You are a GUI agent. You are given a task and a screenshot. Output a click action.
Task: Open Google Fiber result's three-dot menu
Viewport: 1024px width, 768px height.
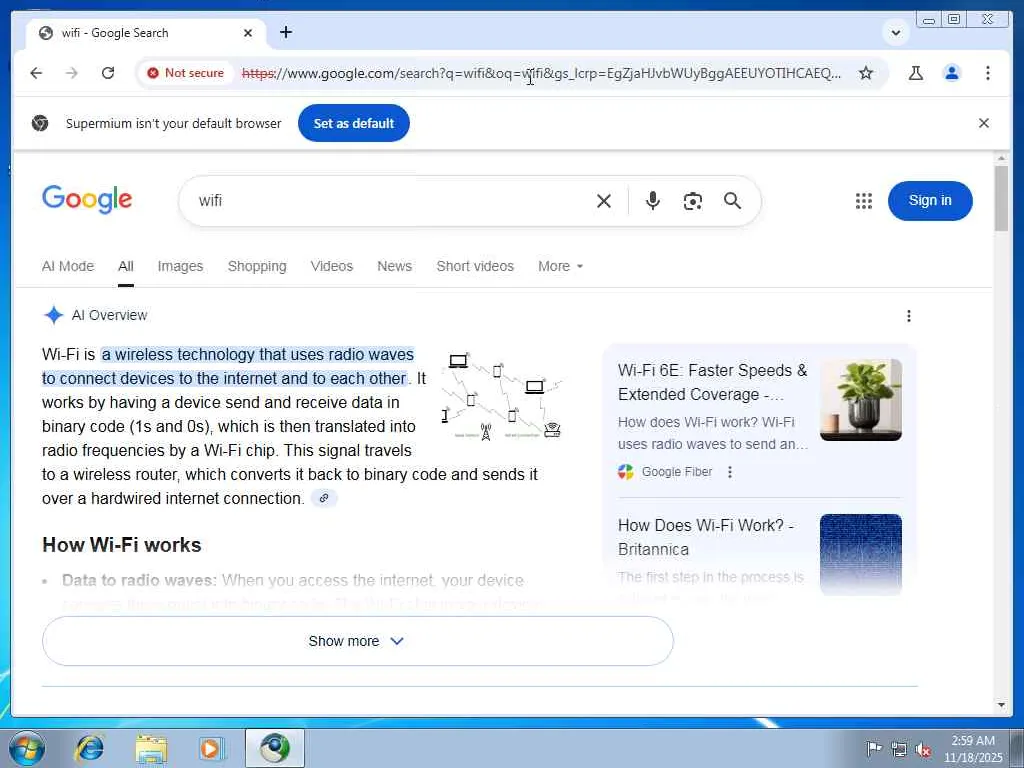point(730,472)
